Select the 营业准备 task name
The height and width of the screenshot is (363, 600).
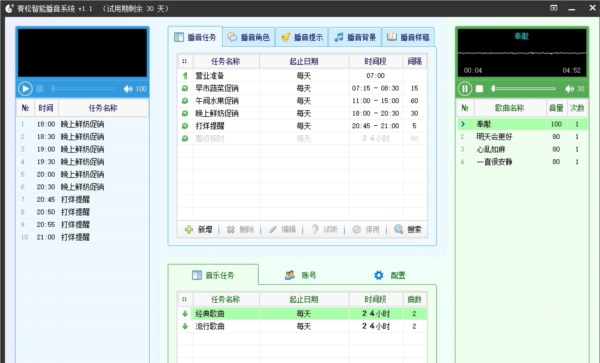(x=210, y=76)
